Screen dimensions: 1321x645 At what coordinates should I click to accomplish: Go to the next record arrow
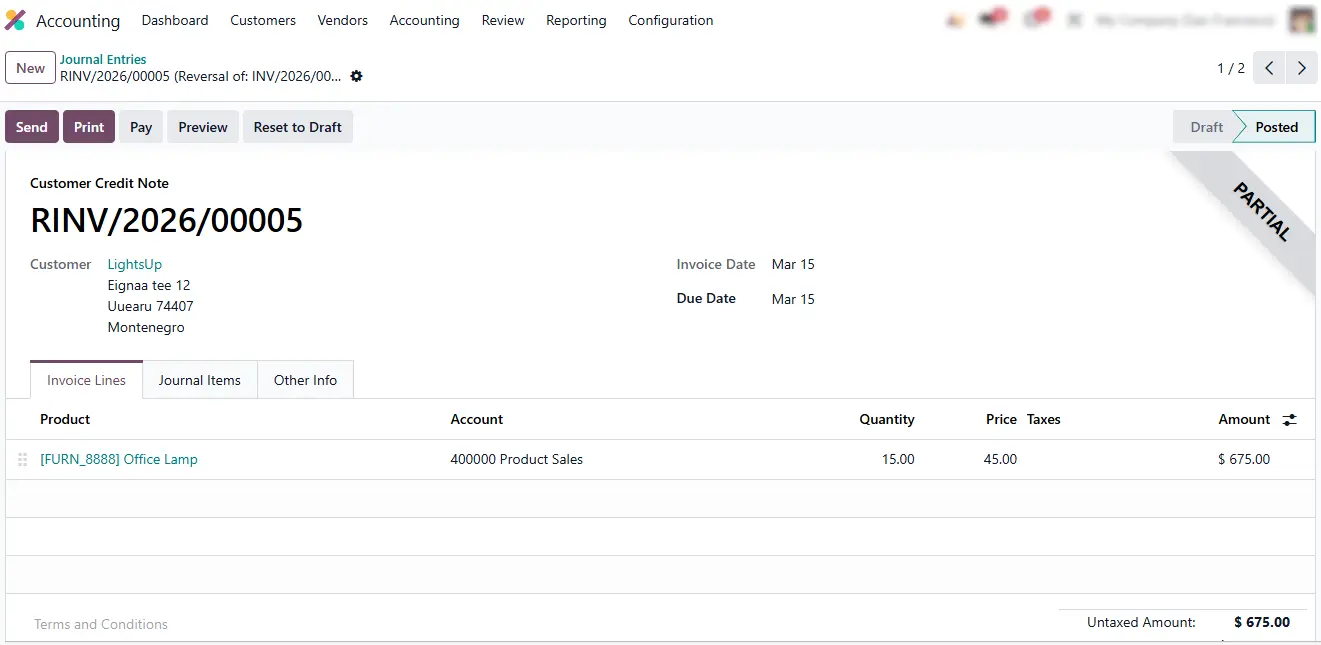[1301, 68]
